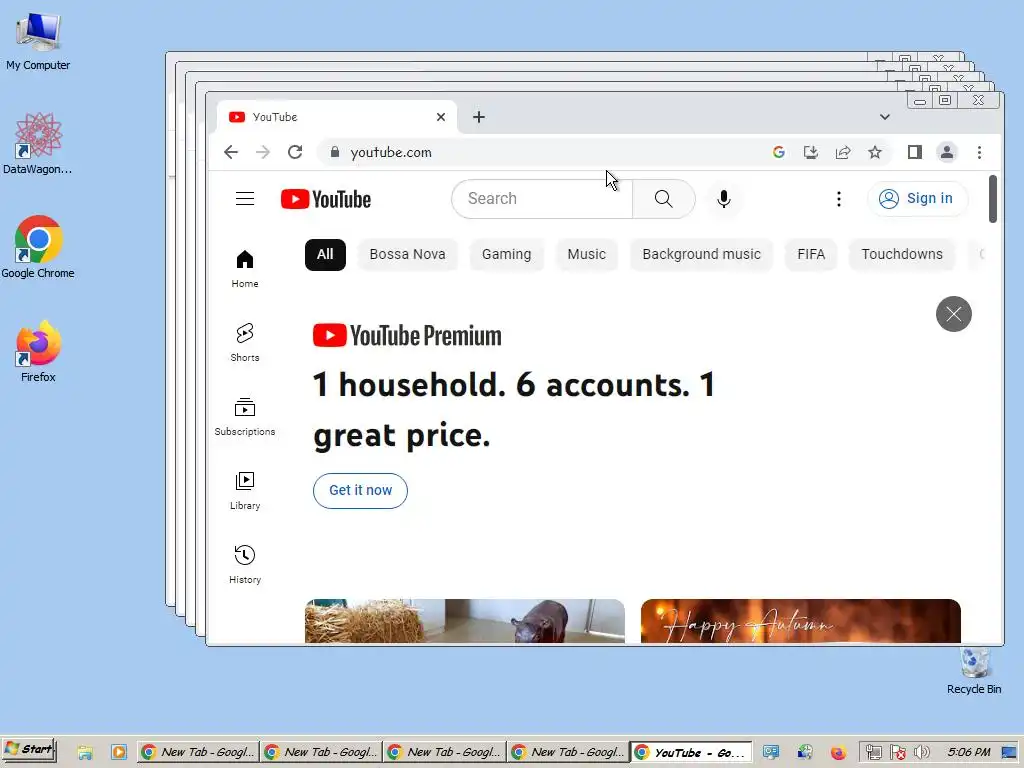
Task: Bookmark this tab with the star icon
Action: (875, 152)
